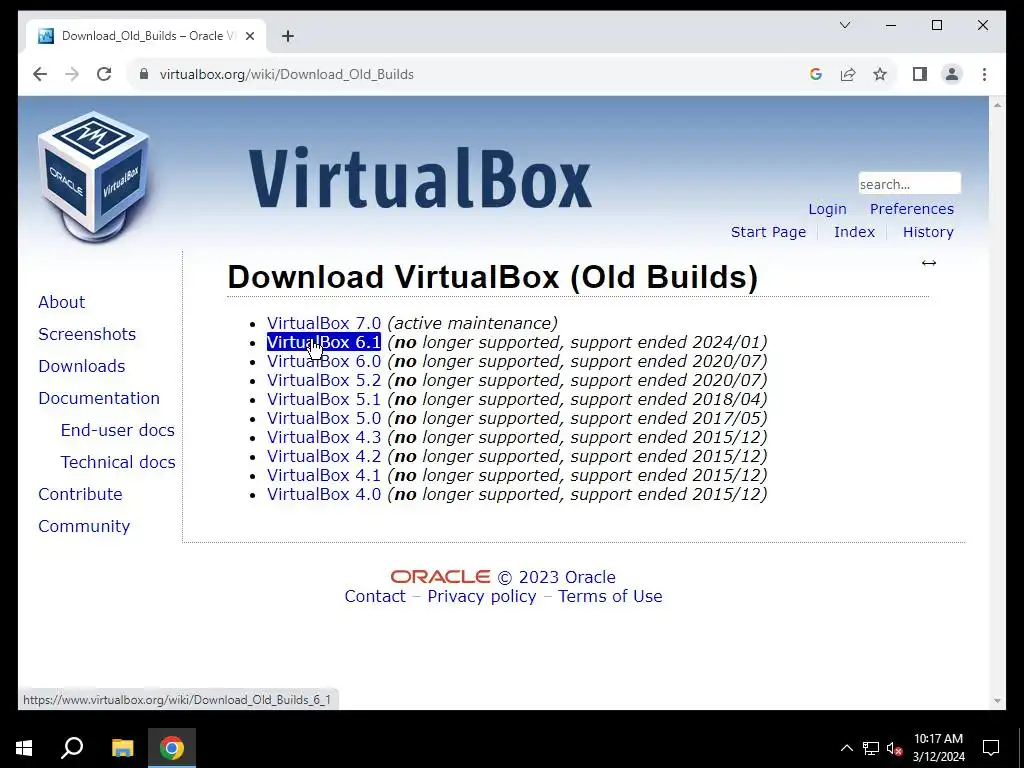Open a new tab with the plus button
This screenshot has height=768, width=1024.
(288, 36)
